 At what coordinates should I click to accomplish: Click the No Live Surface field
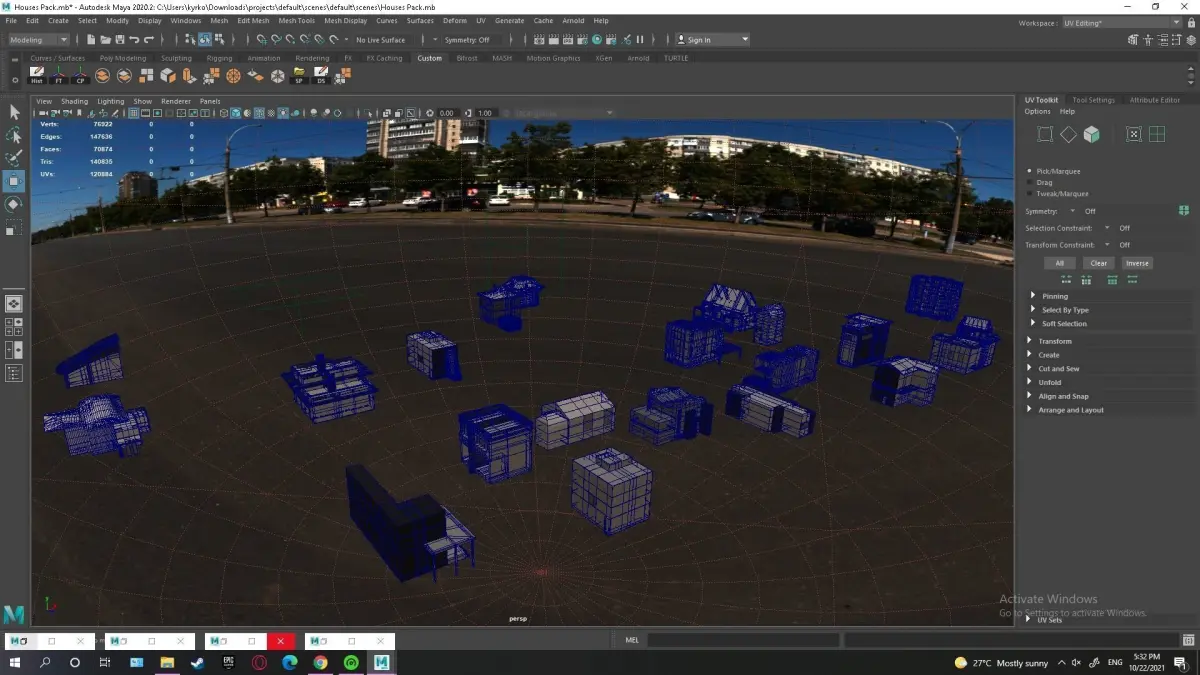pyautogui.click(x=381, y=40)
